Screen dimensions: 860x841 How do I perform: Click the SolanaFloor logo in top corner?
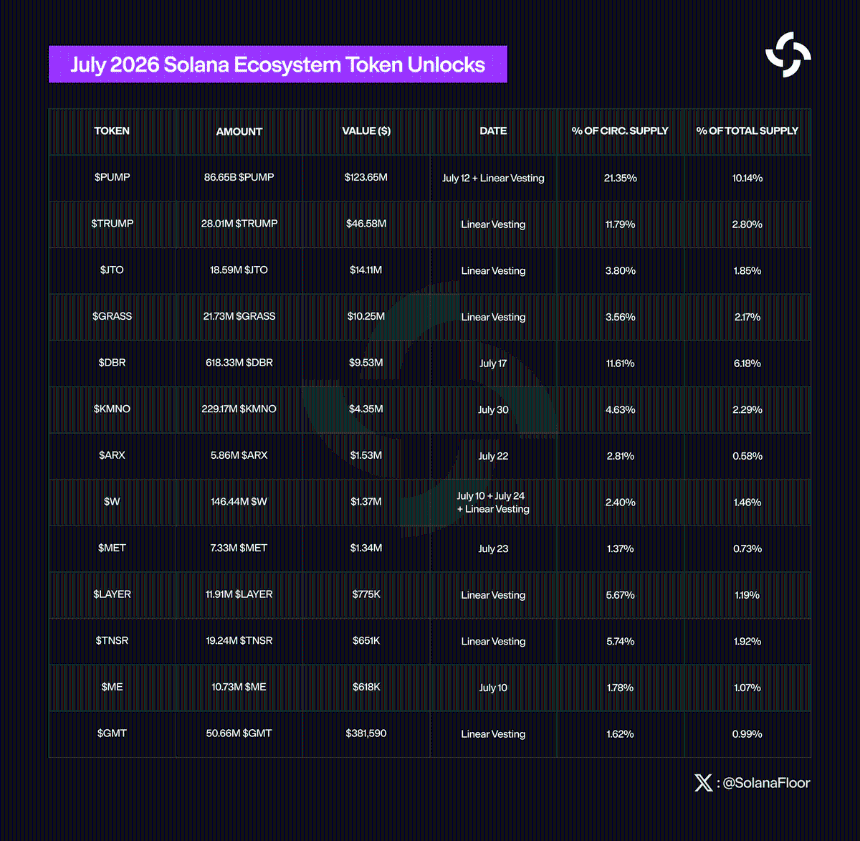point(788,54)
